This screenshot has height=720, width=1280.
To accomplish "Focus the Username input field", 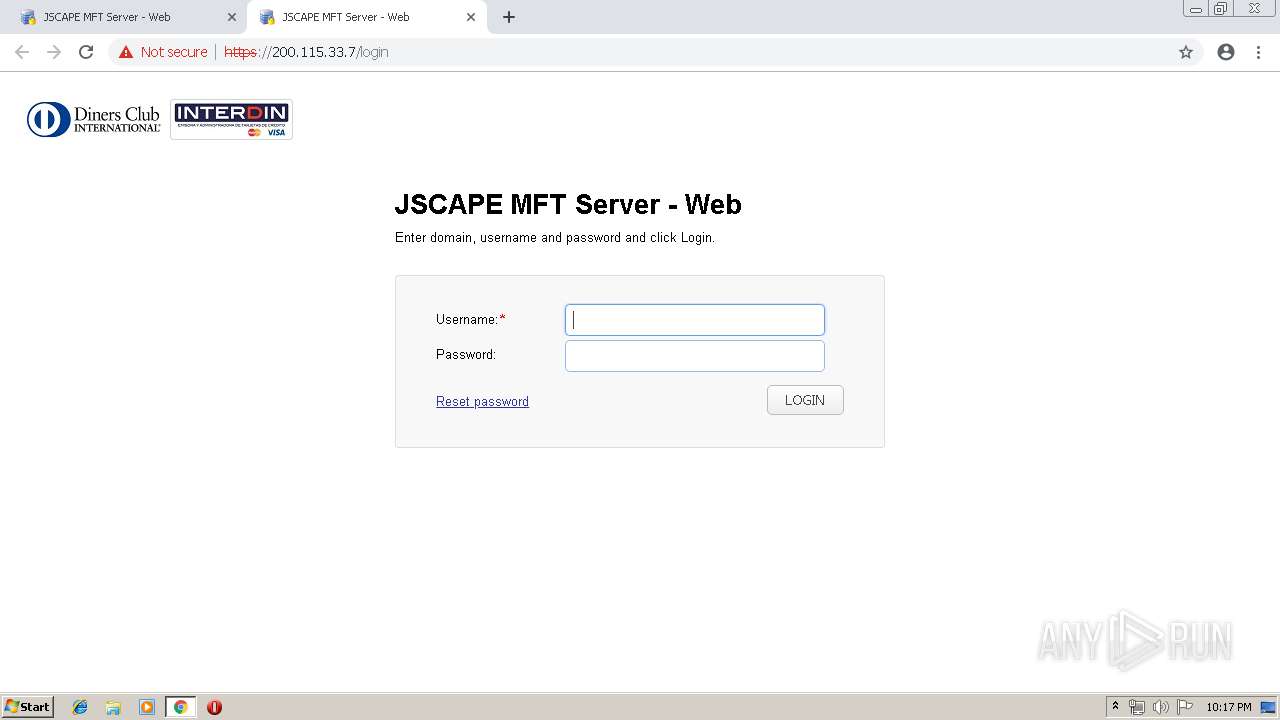I will click(x=695, y=320).
